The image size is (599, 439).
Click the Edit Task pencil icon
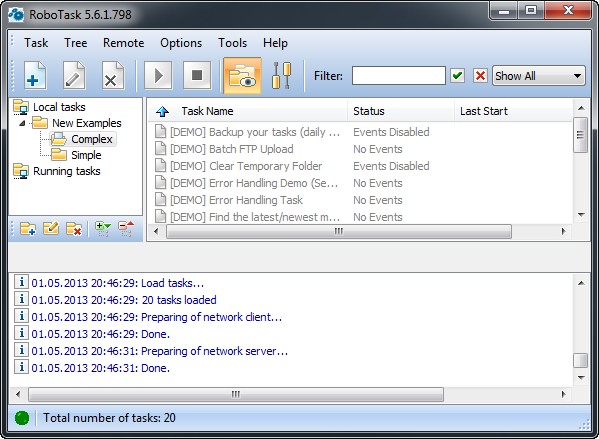pos(74,76)
